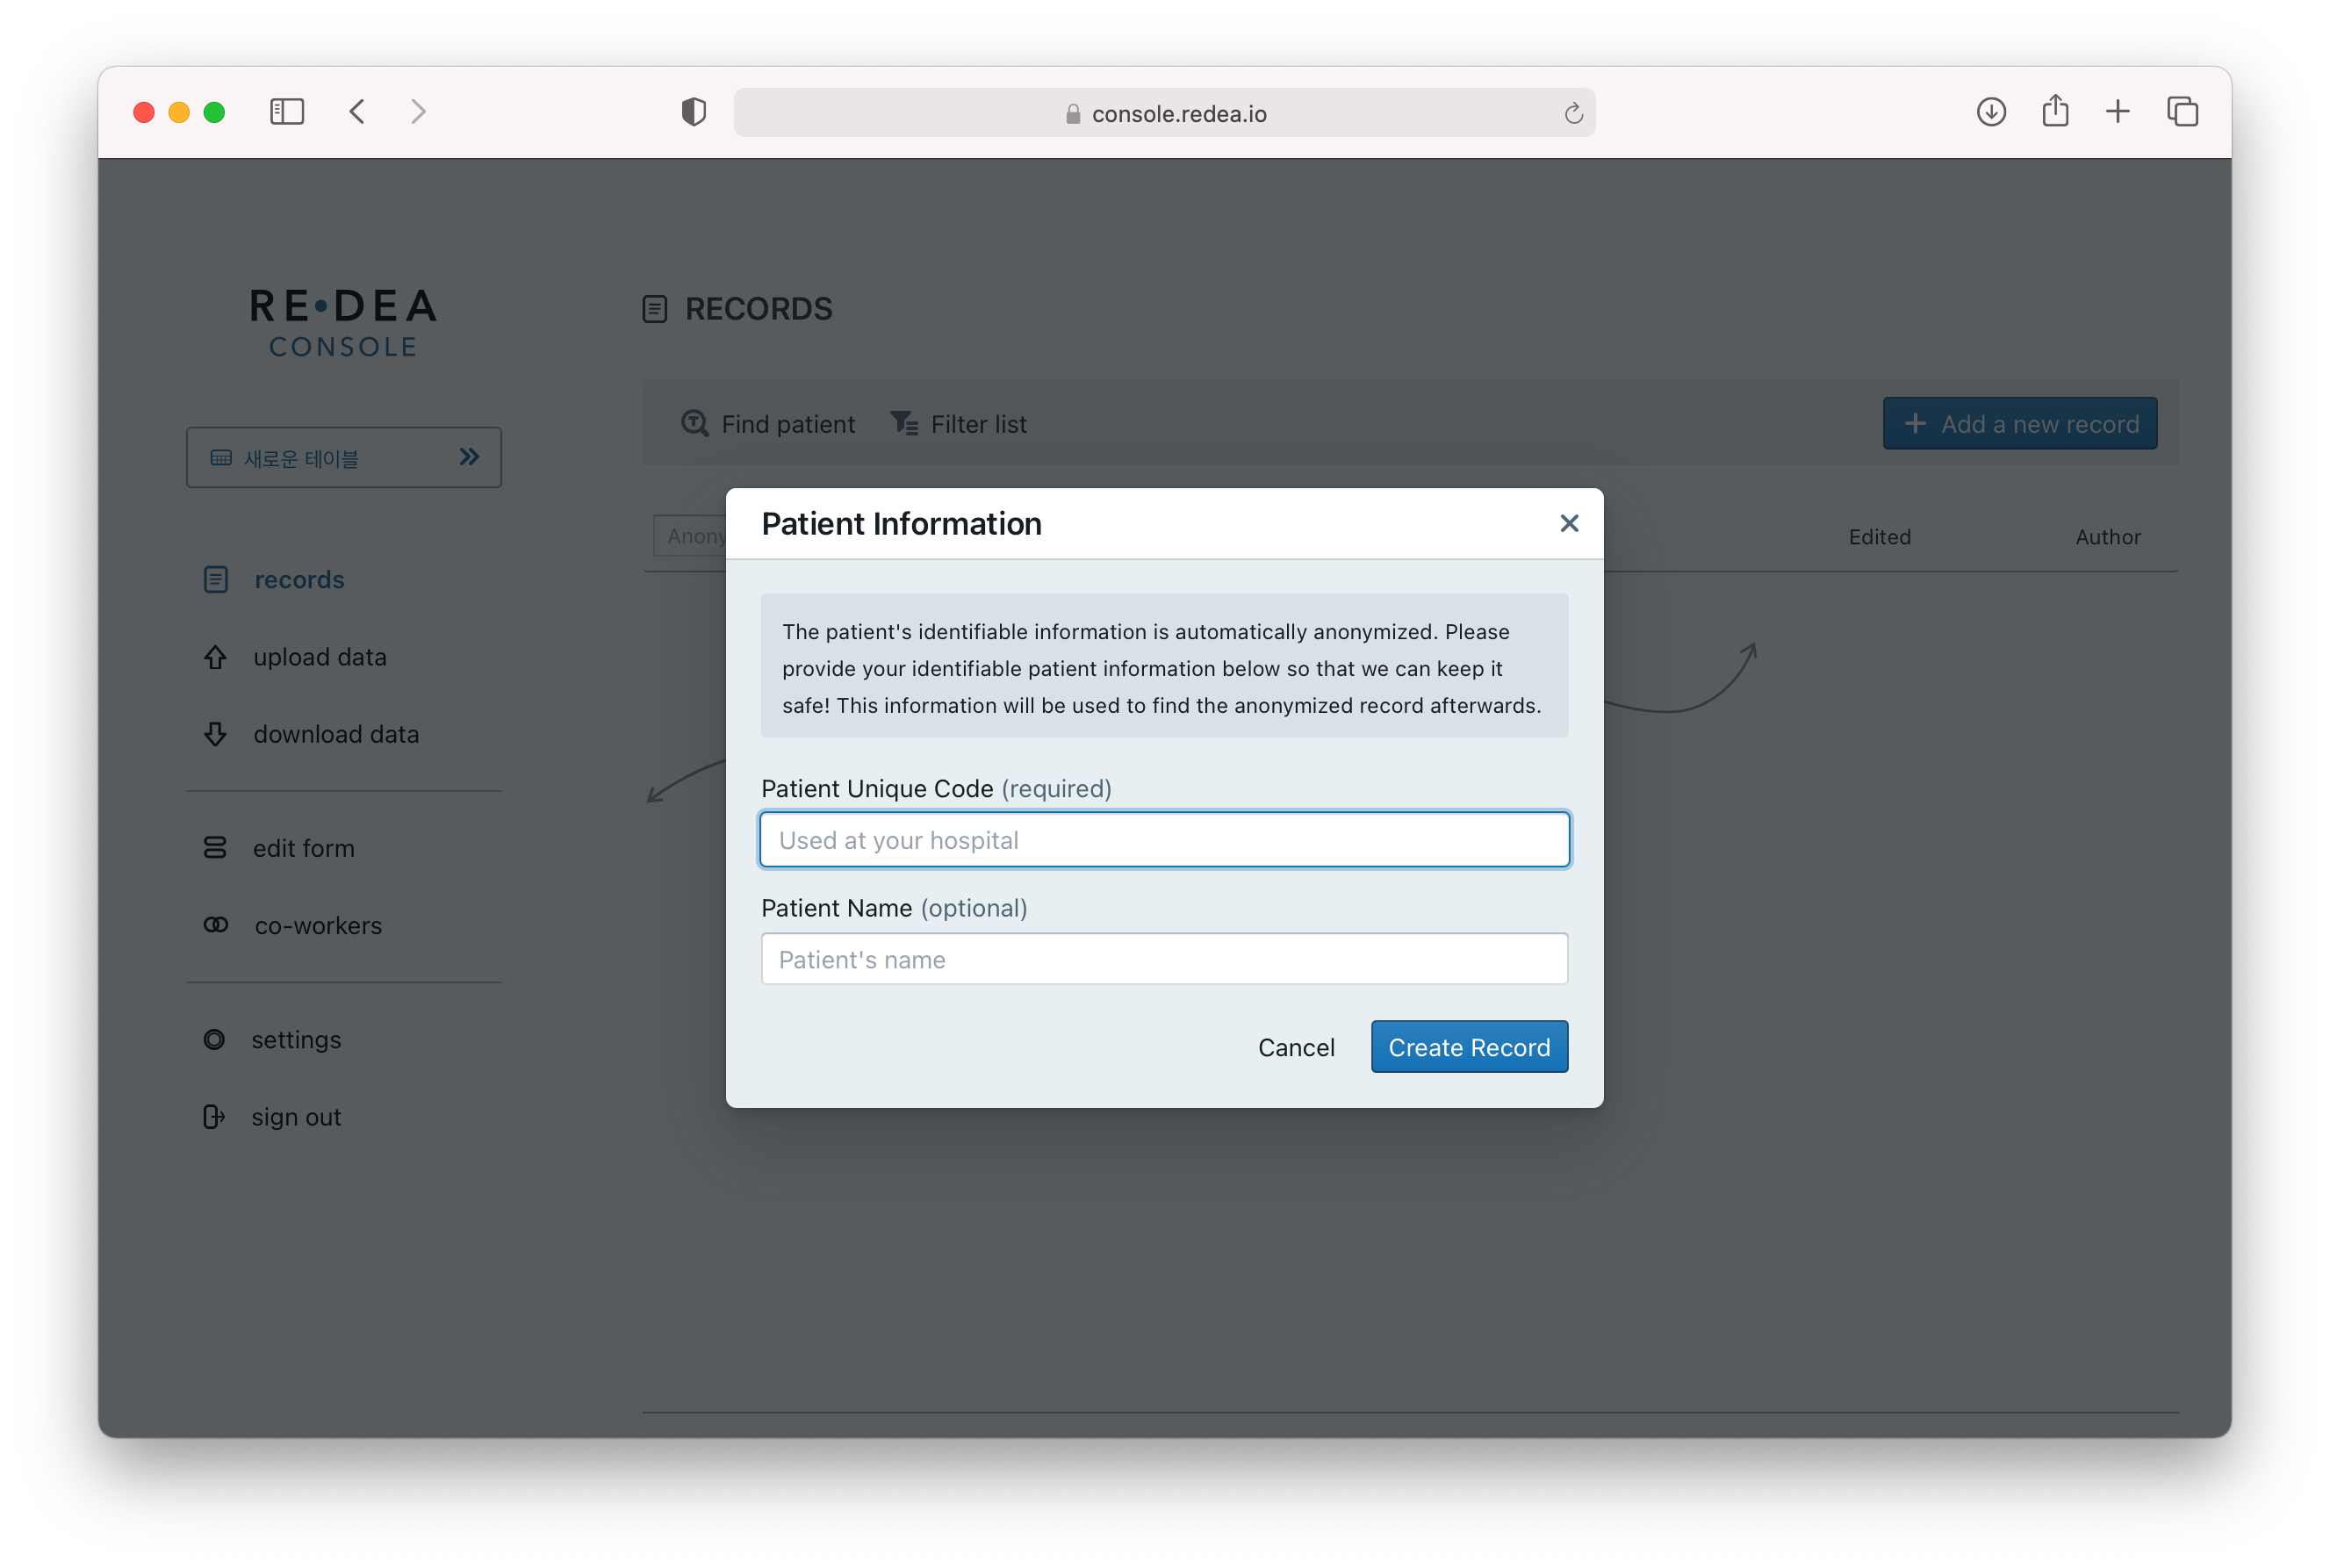The height and width of the screenshot is (1568, 2330).
Task: Close the Patient Information dialog
Action: coord(1568,523)
